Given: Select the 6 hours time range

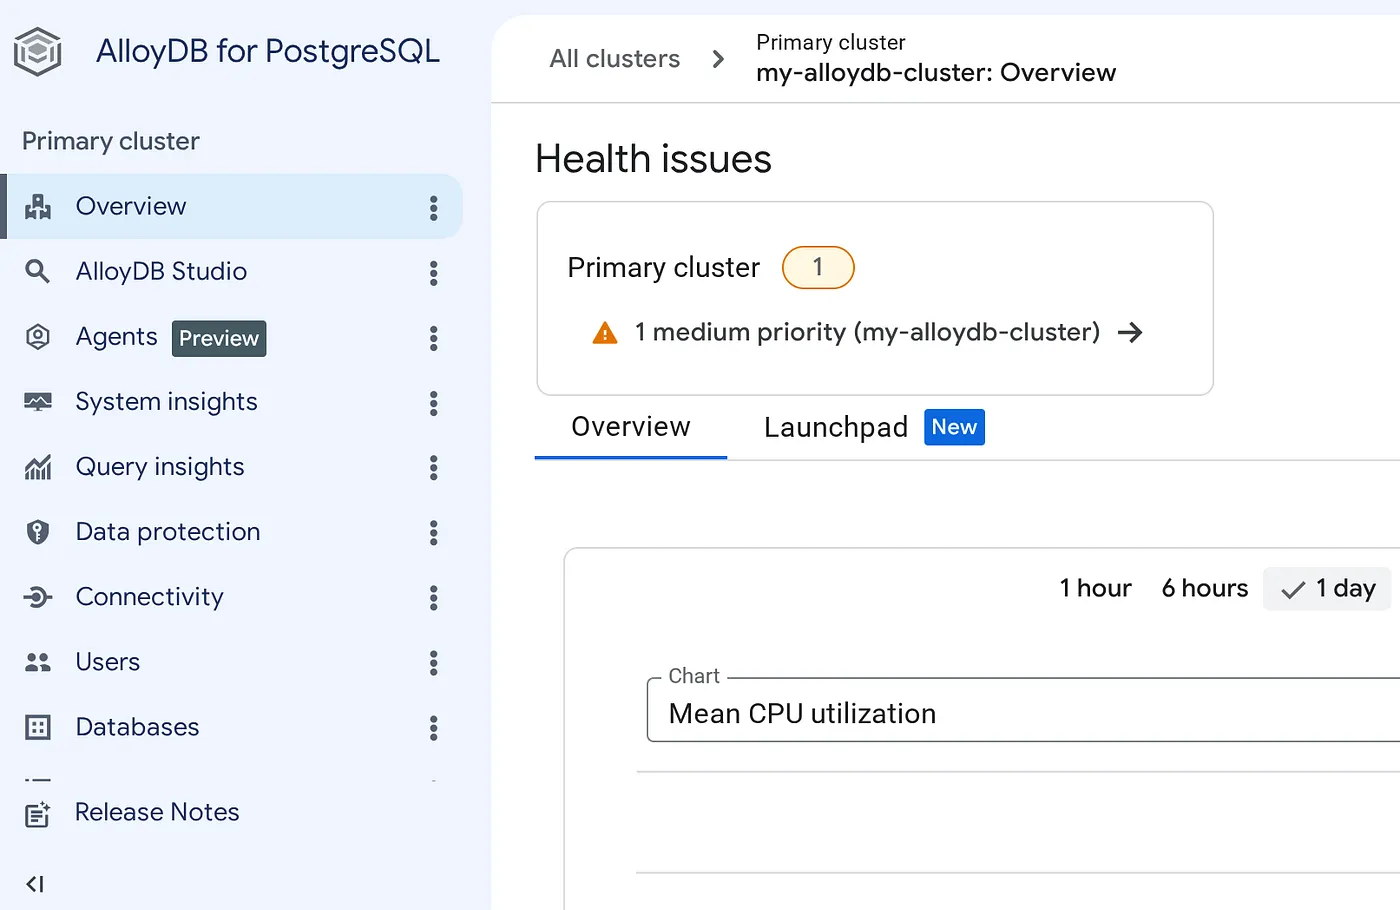Looking at the screenshot, I should coord(1205,588).
